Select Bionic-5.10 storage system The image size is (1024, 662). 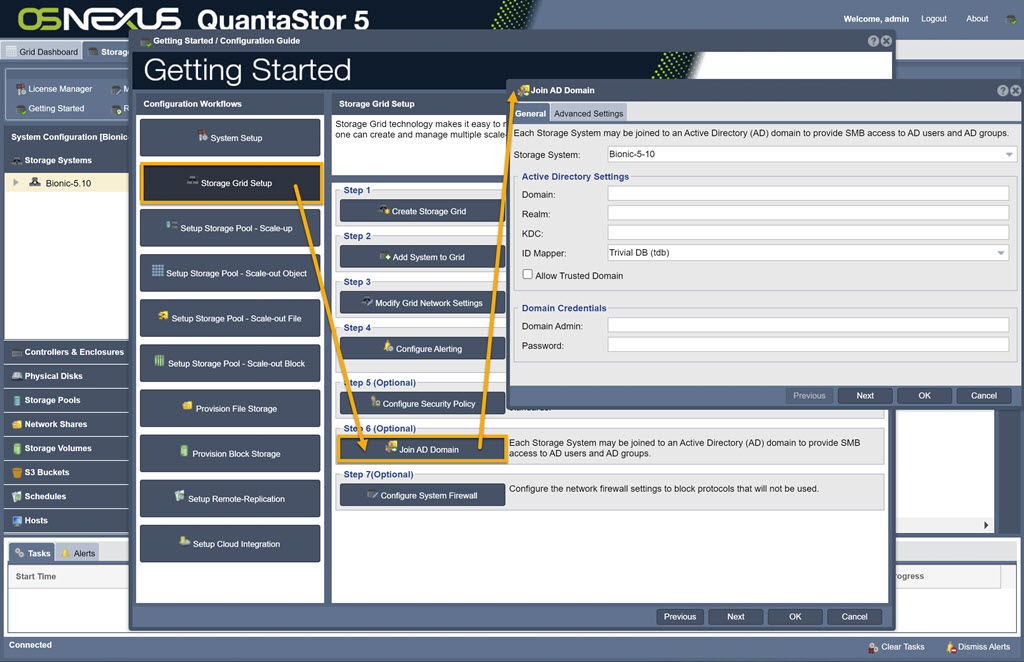68,183
